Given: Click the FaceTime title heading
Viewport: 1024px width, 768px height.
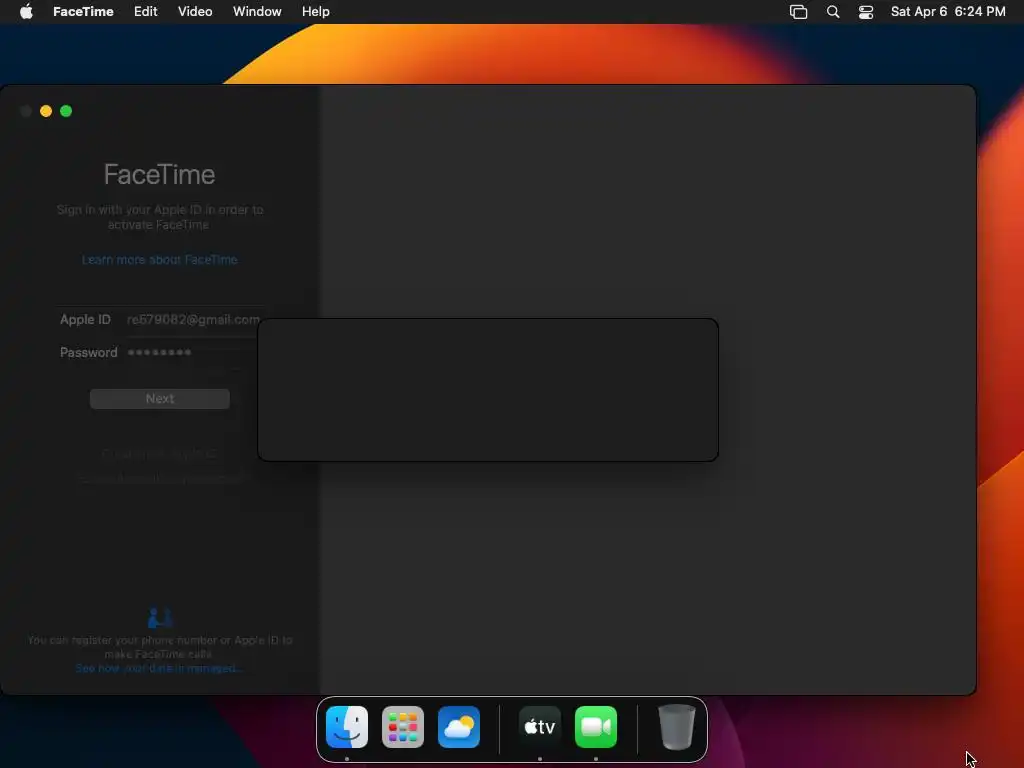Looking at the screenshot, I should 159,174.
